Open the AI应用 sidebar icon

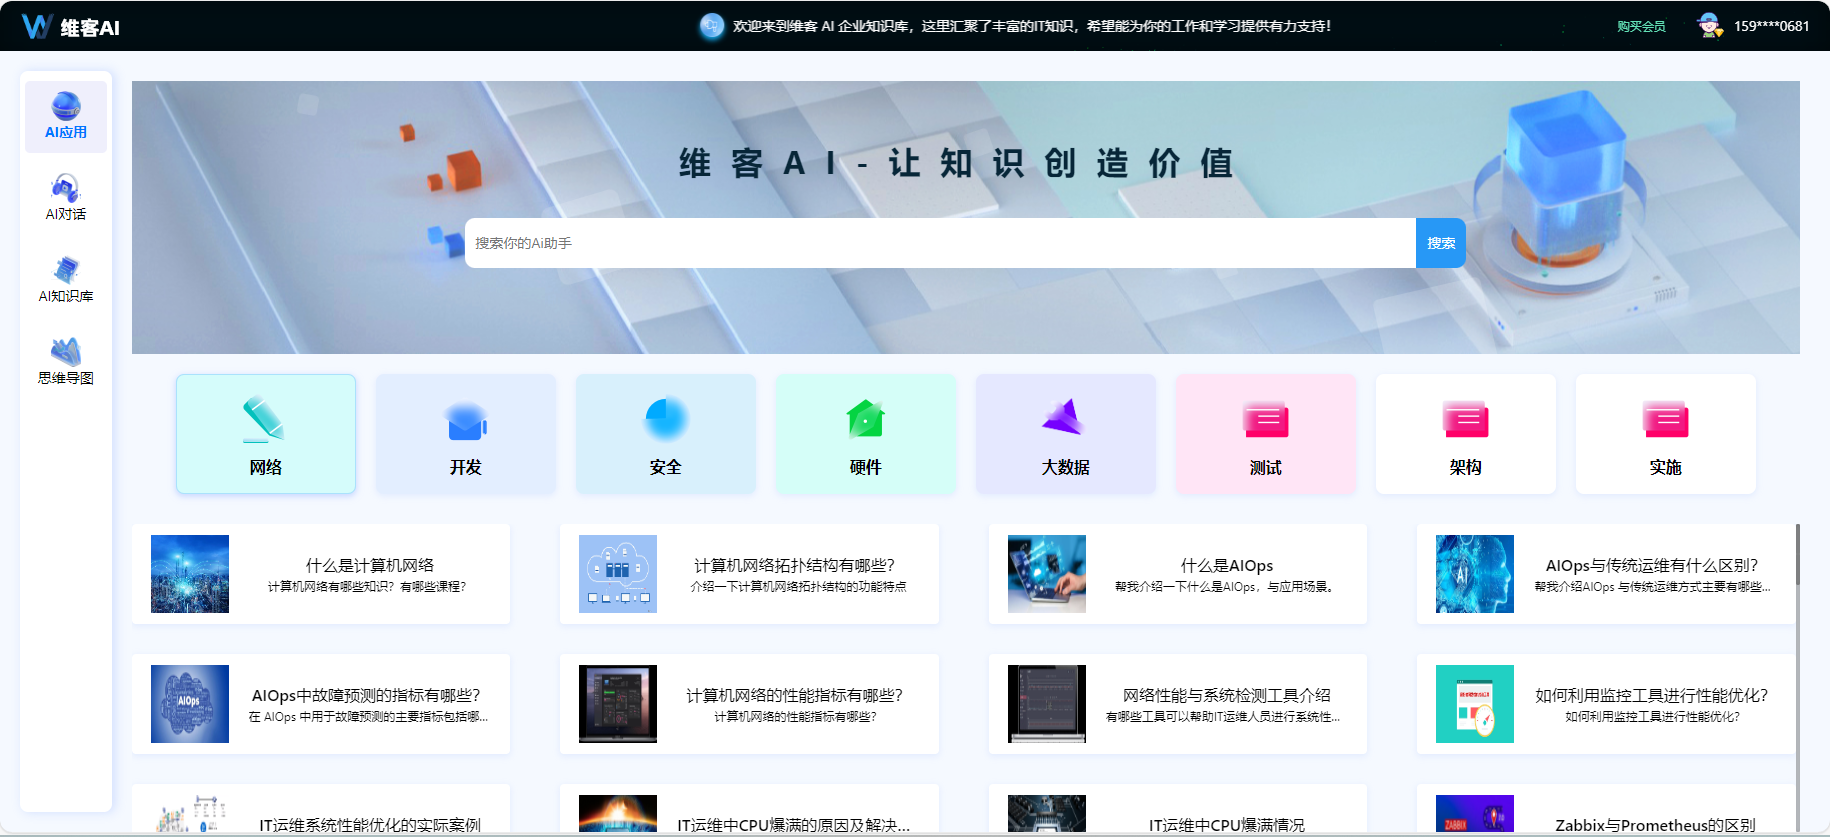coord(66,105)
